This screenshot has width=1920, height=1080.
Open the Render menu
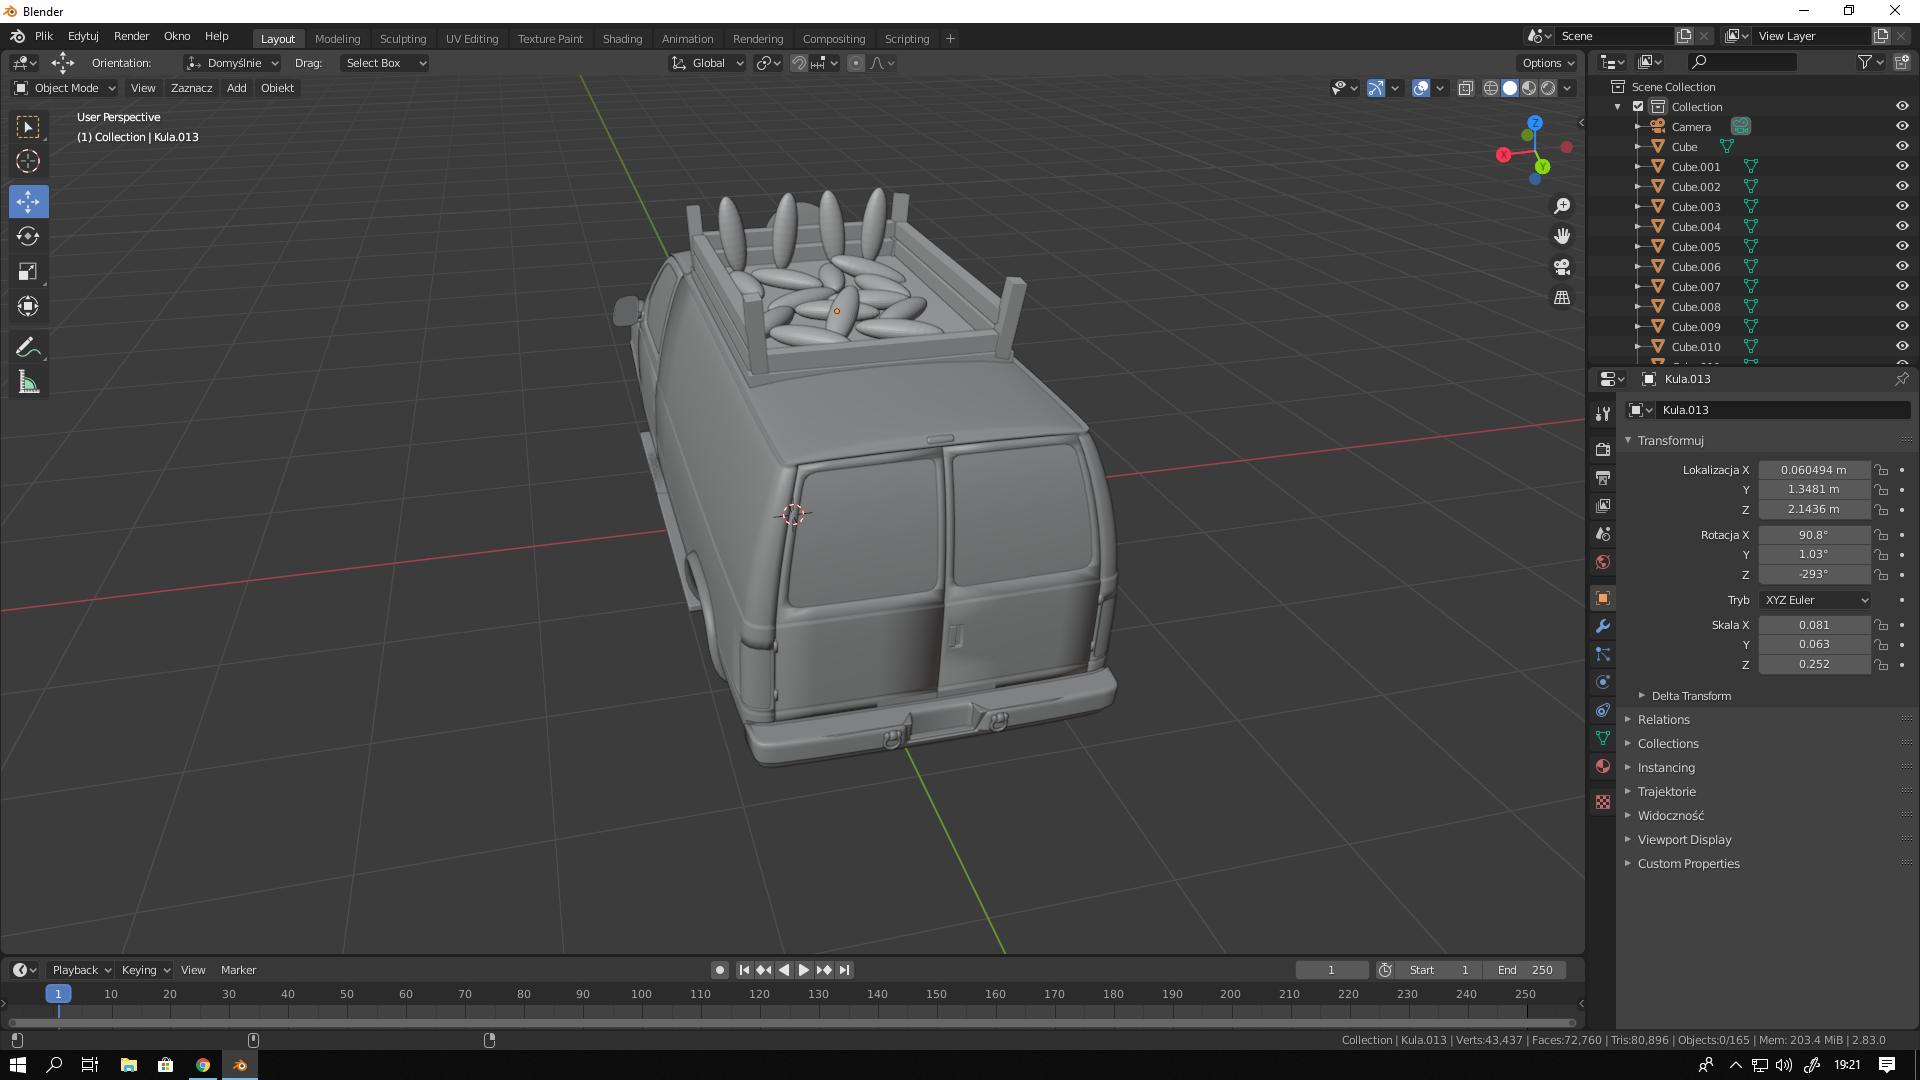pos(131,36)
